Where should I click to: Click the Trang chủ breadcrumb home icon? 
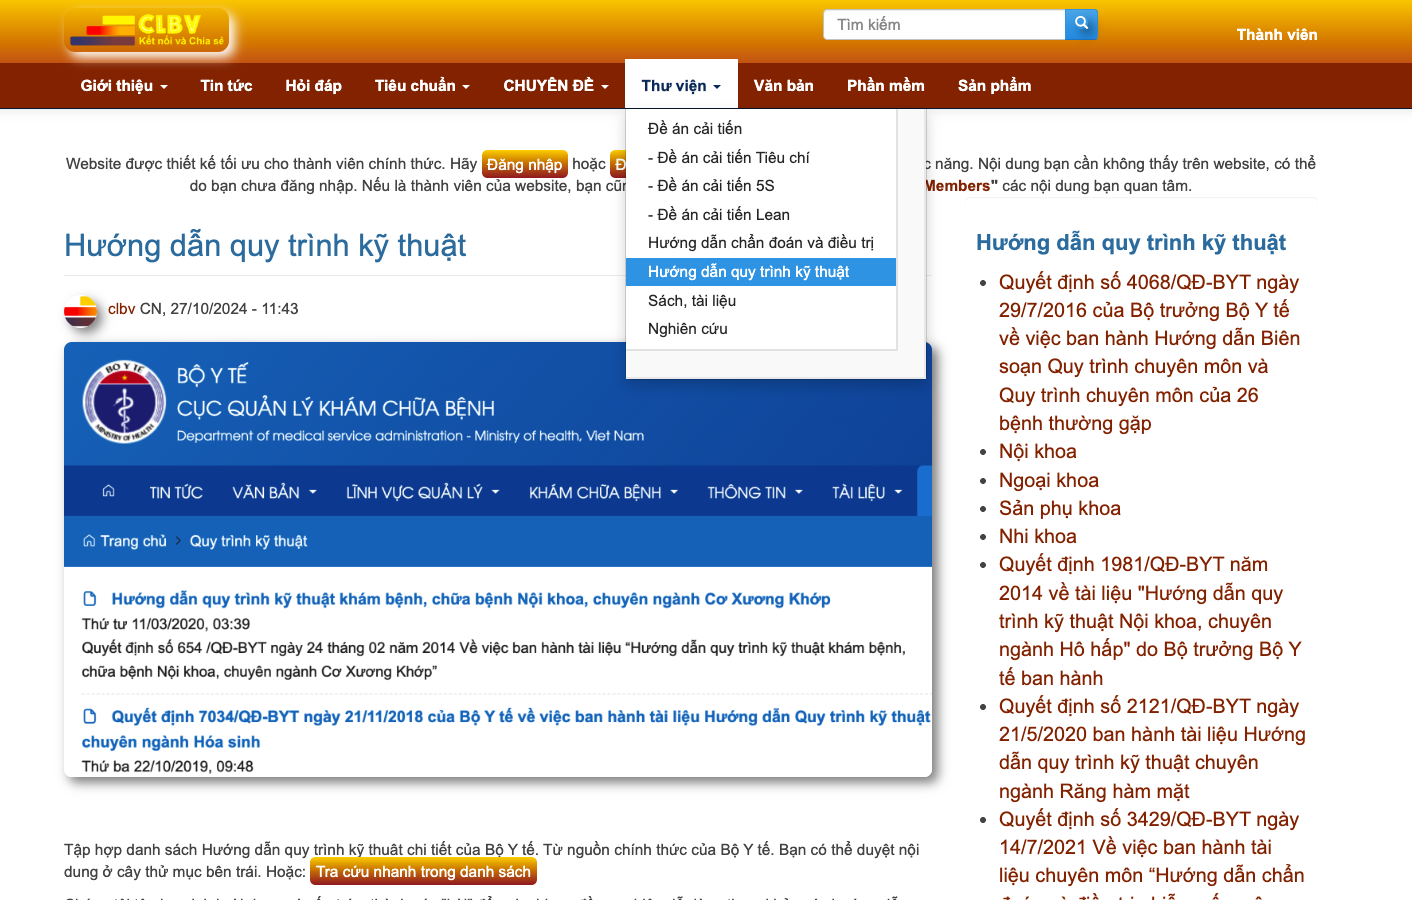pyautogui.click(x=89, y=541)
